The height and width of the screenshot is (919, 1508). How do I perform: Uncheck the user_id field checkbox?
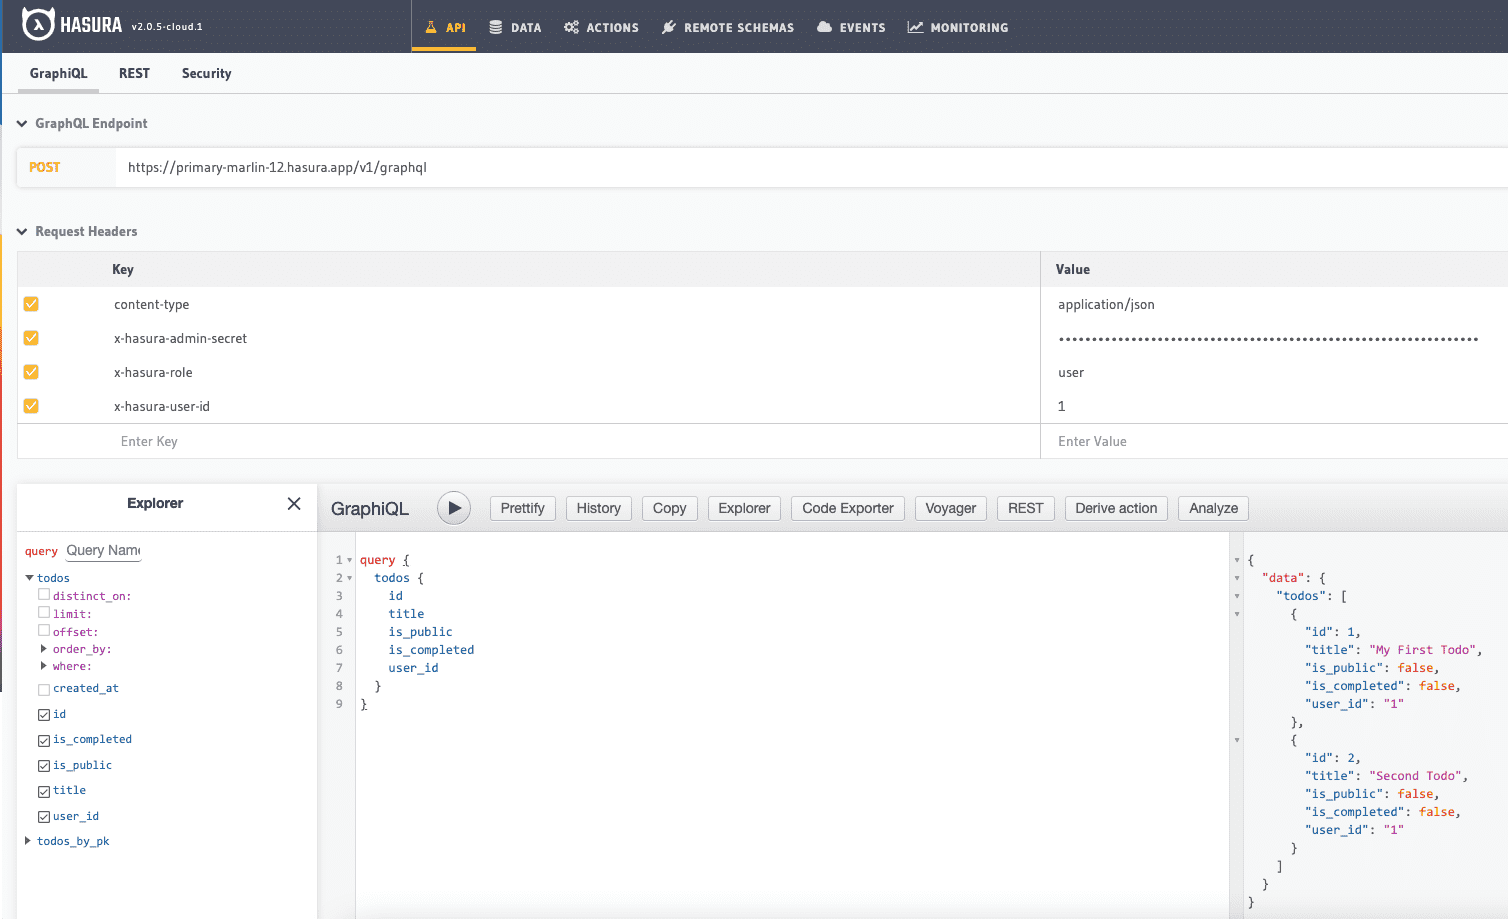[44, 817]
